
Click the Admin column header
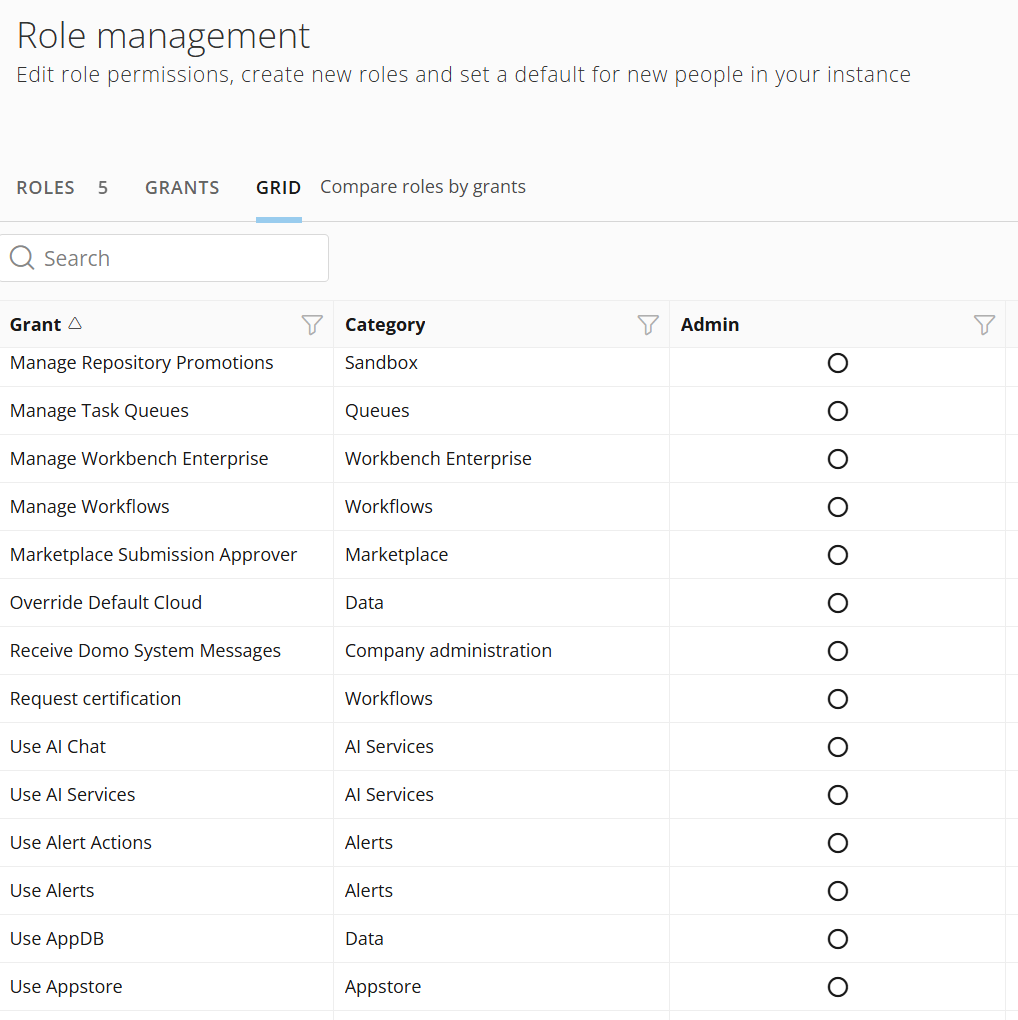point(710,325)
